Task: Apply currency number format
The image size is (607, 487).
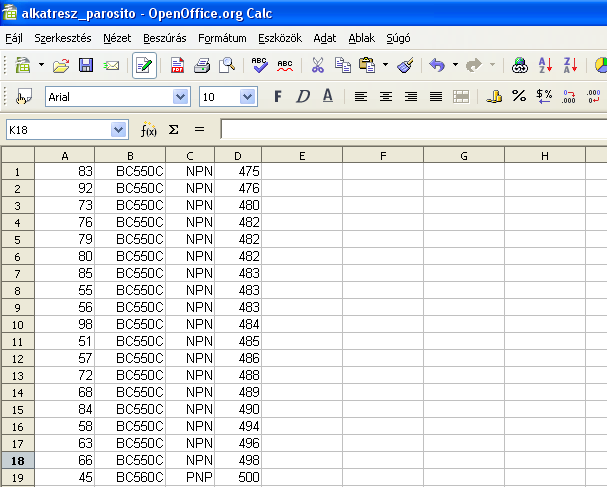Action: pyautogui.click(x=494, y=96)
